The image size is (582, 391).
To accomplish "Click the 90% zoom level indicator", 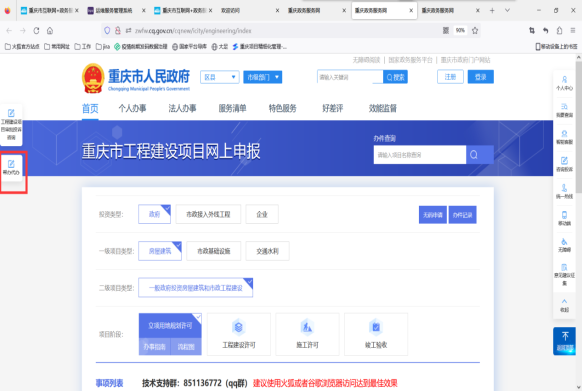I will [x=460, y=30].
